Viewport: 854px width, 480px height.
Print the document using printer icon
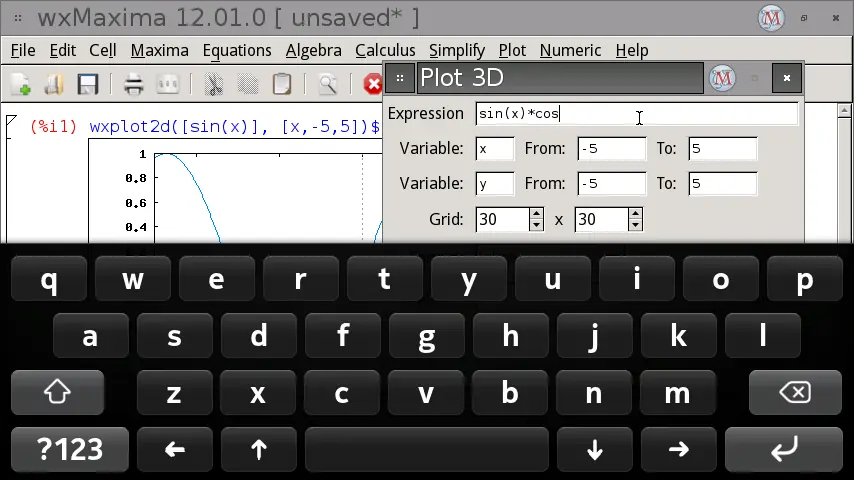(133, 84)
